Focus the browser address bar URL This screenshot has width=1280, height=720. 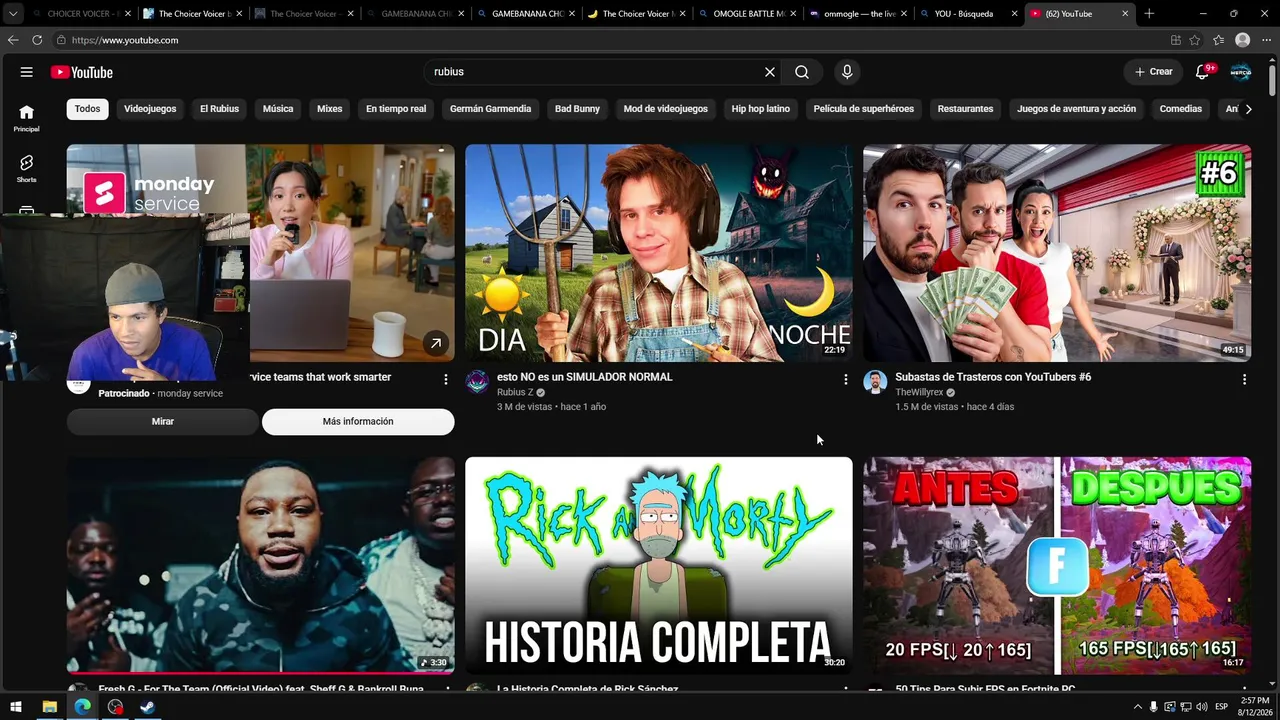pyautogui.click(x=125, y=40)
